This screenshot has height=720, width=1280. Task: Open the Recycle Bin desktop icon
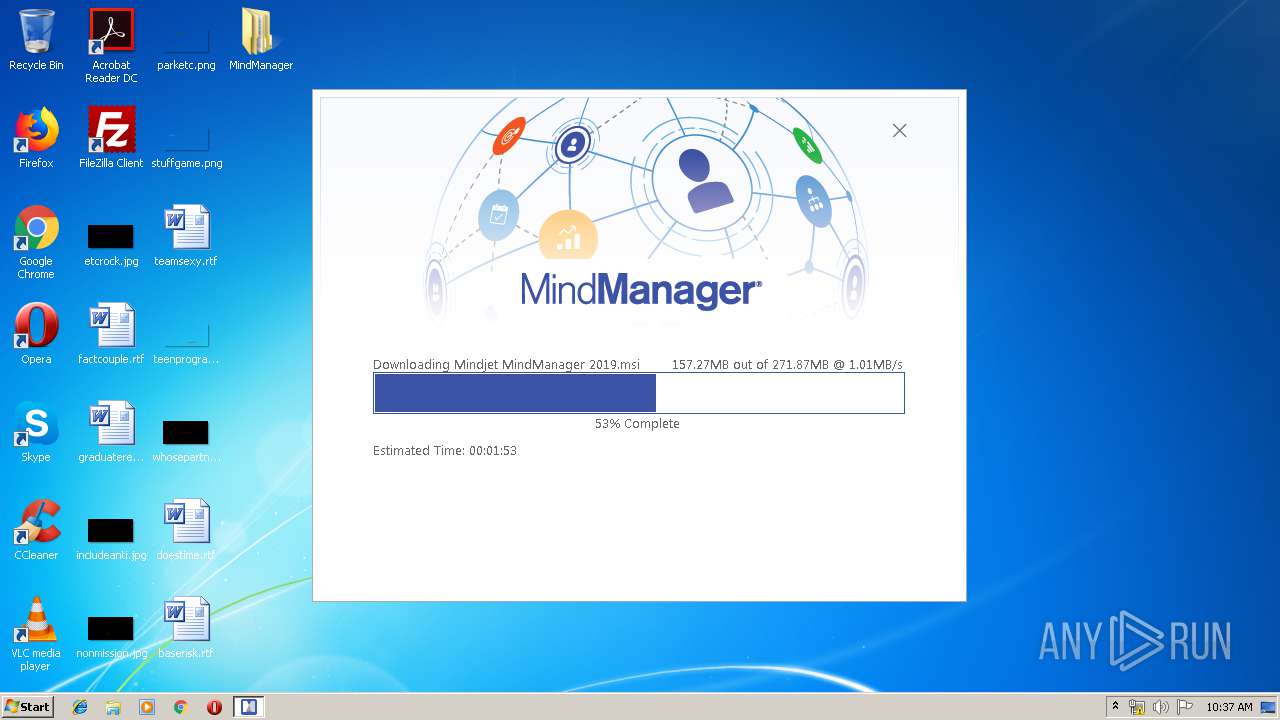[36, 40]
